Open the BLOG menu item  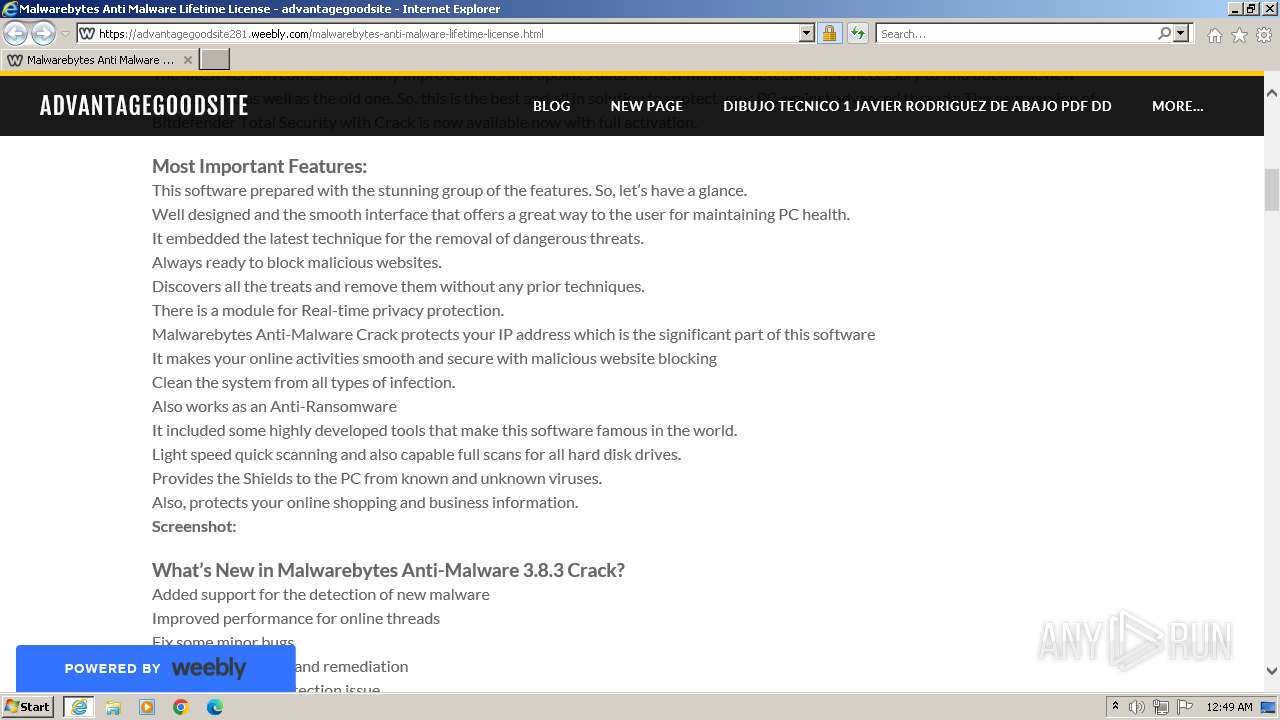click(551, 106)
